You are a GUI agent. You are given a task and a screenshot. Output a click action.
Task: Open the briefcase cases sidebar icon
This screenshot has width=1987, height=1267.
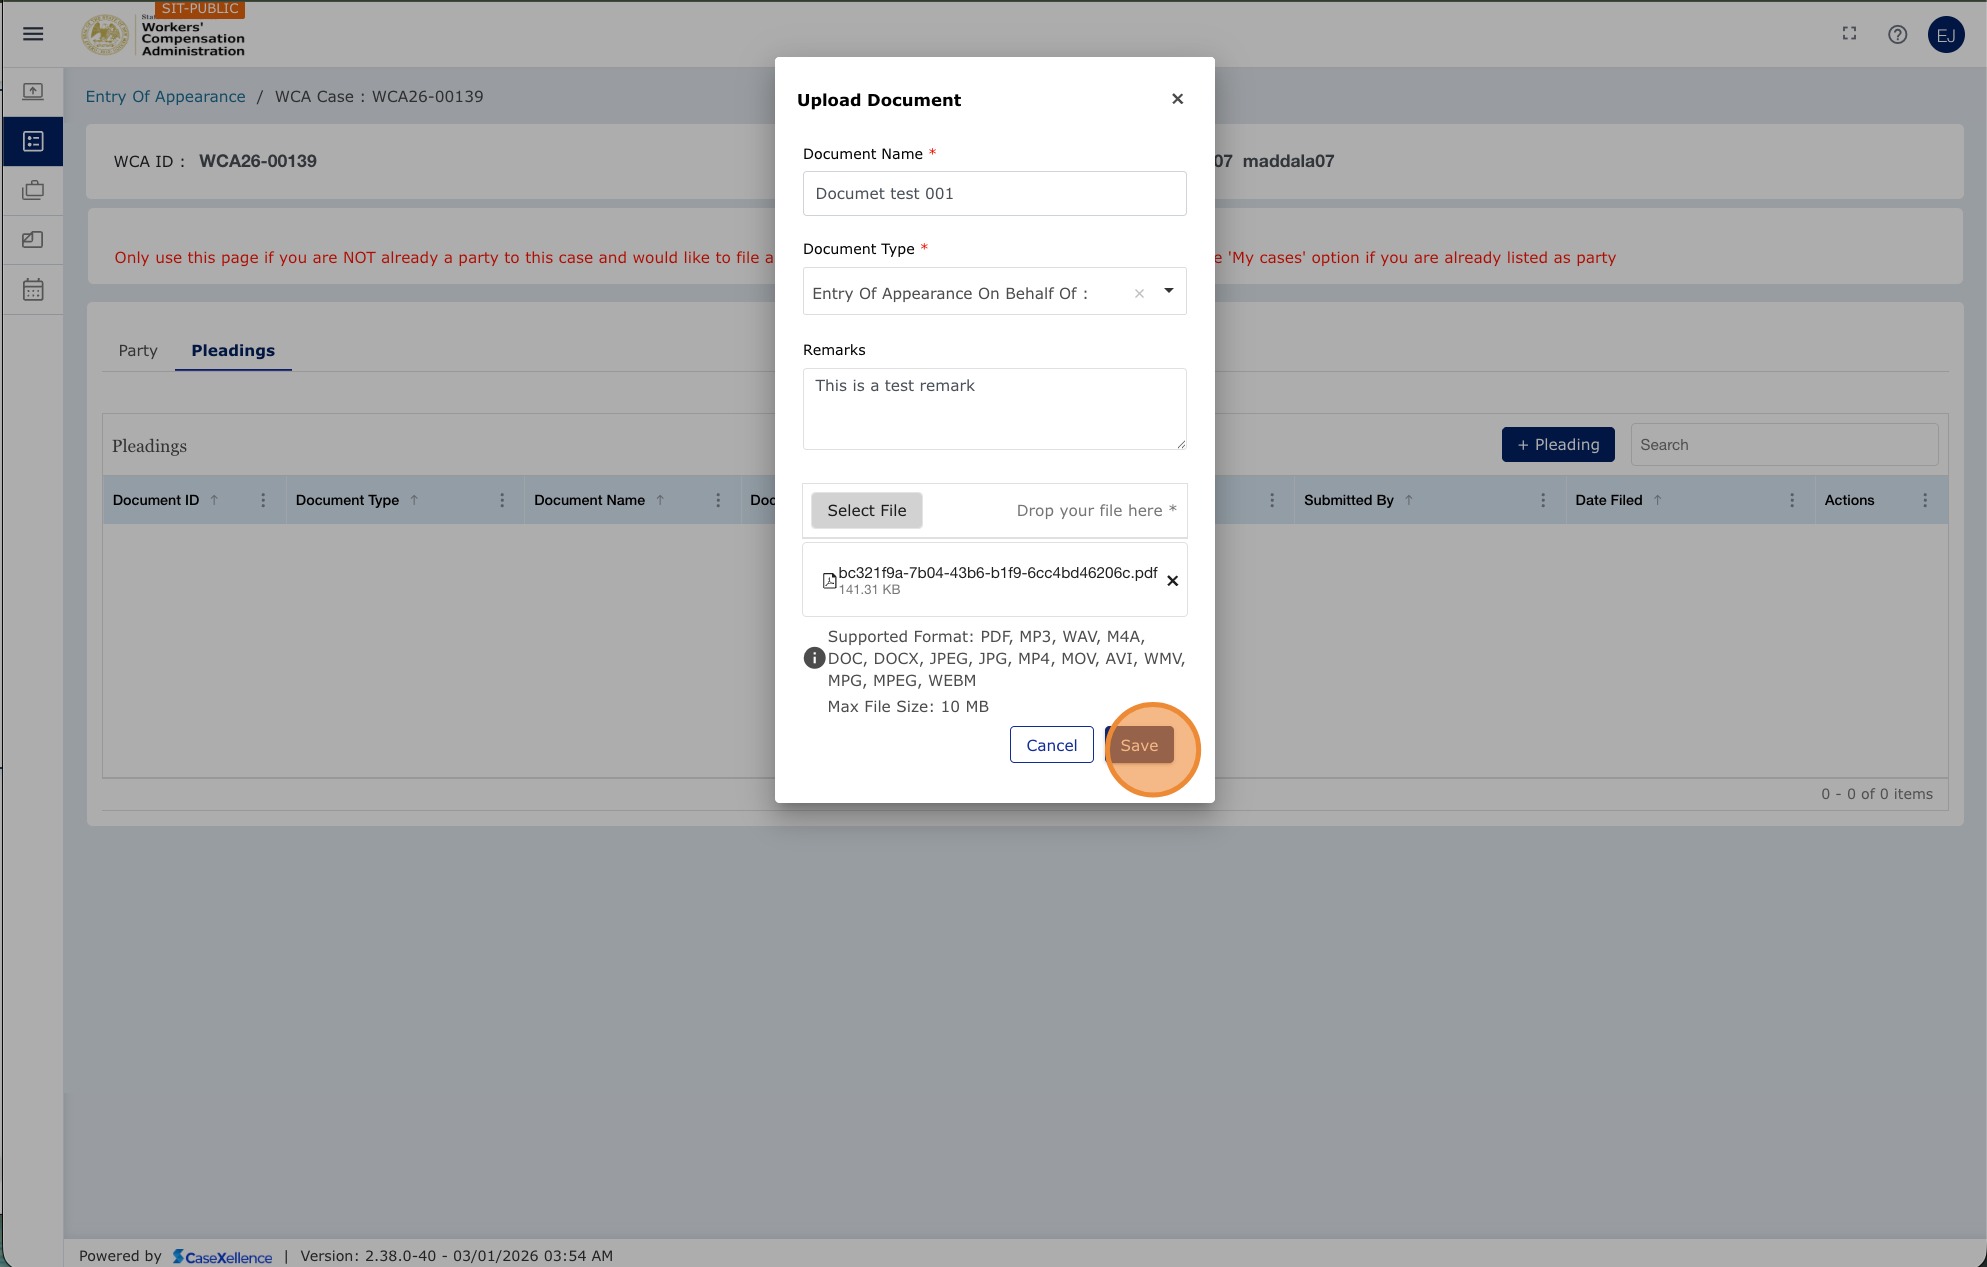point(33,190)
